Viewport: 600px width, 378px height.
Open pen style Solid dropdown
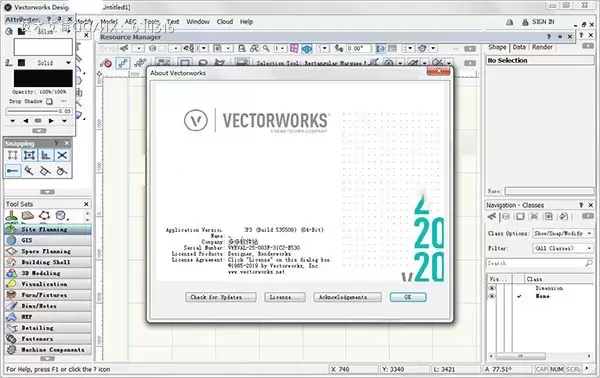pos(68,63)
